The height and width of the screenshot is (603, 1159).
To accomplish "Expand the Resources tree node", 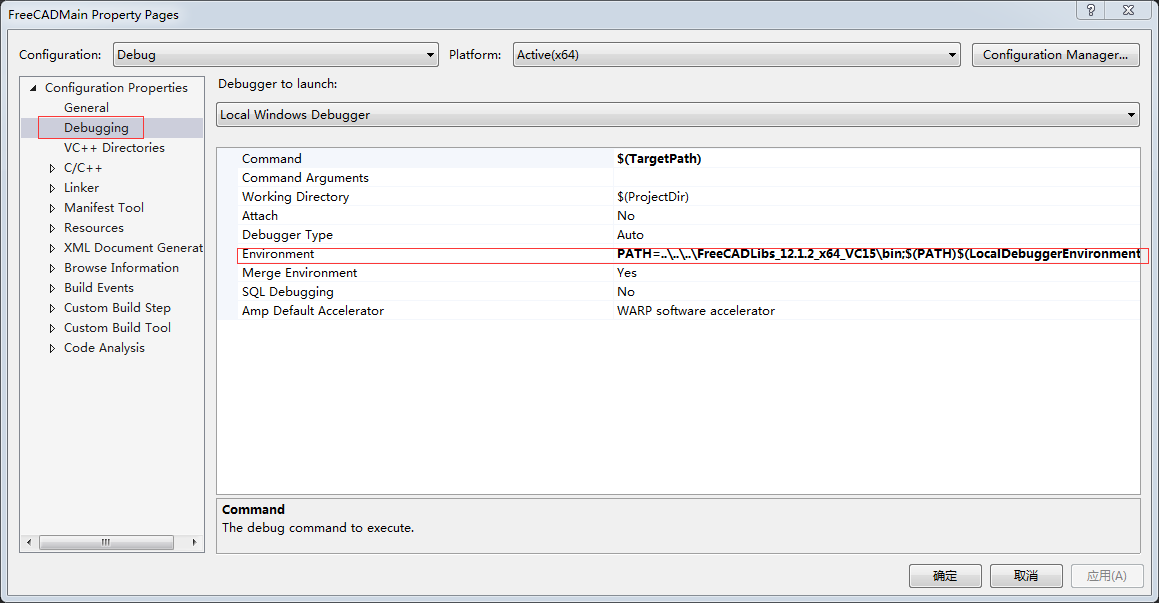I will click(x=52, y=228).
